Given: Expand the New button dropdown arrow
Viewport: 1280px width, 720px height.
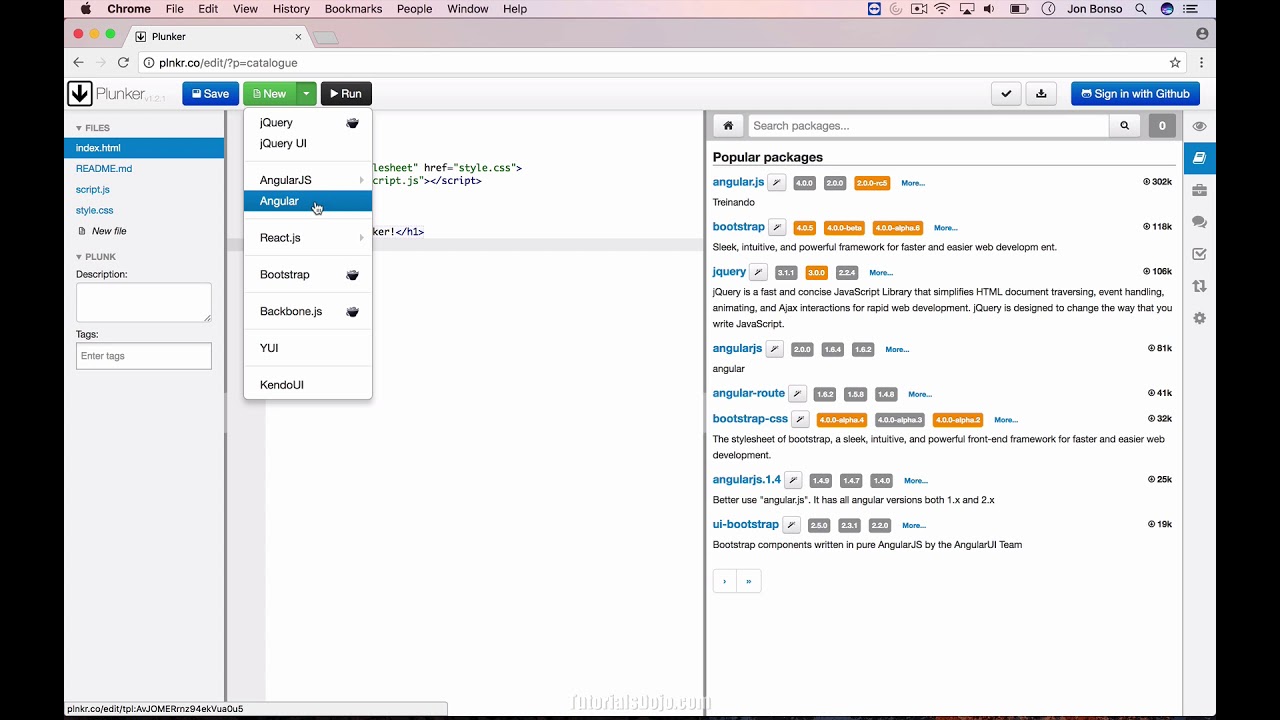Looking at the screenshot, I should tap(306, 94).
